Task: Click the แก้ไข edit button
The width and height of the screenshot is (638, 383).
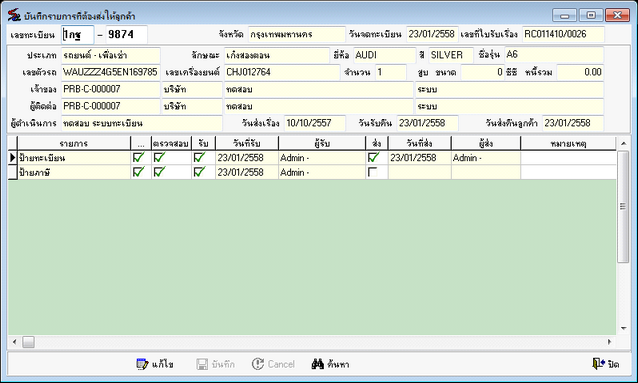Action: coord(155,364)
